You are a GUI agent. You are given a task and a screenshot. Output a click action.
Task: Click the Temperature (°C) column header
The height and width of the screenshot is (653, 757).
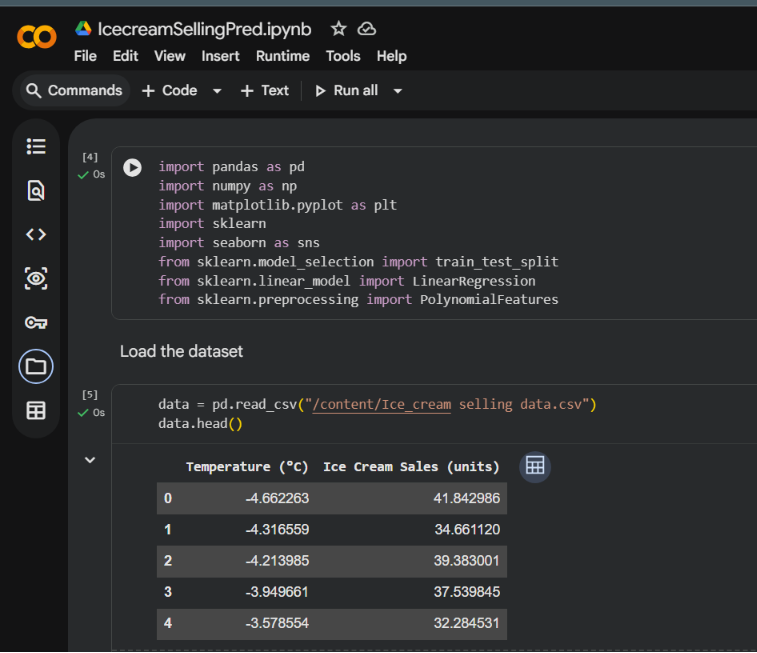[x=247, y=467]
